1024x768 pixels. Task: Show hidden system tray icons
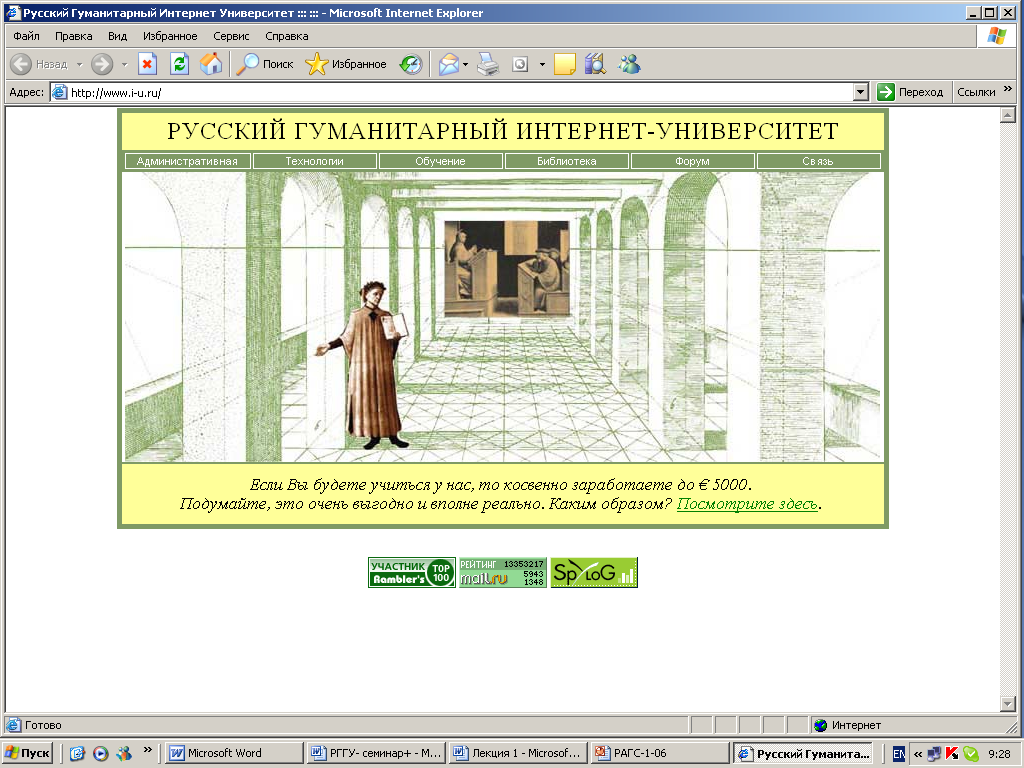[x=918, y=754]
